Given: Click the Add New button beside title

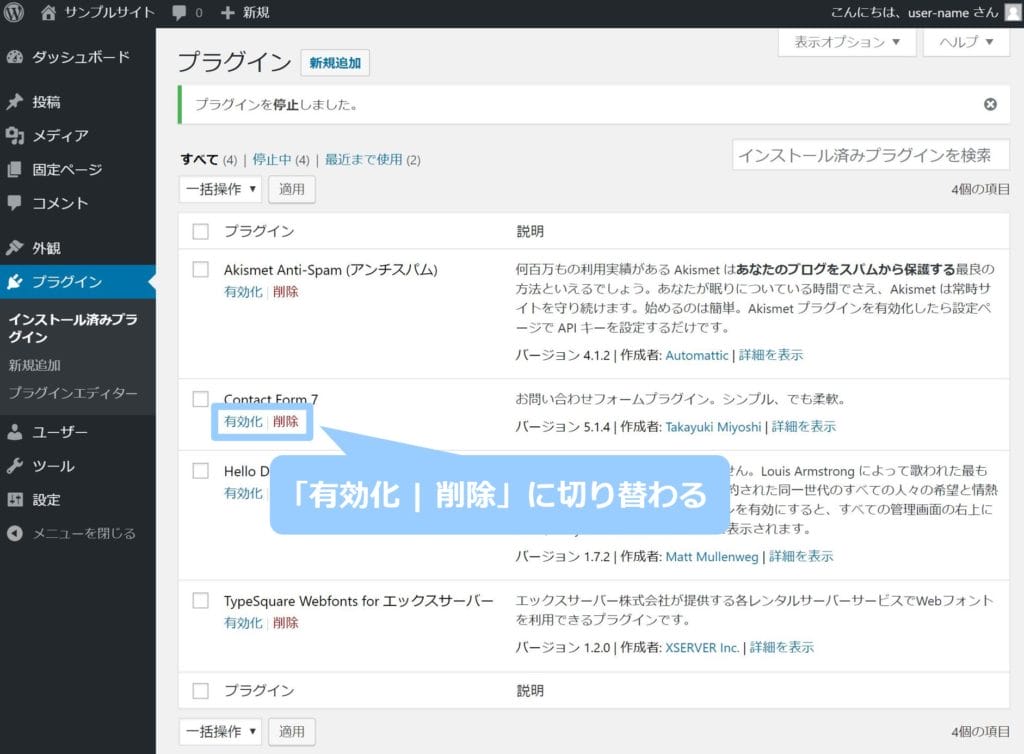Looking at the screenshot, I should coord(335,63).
